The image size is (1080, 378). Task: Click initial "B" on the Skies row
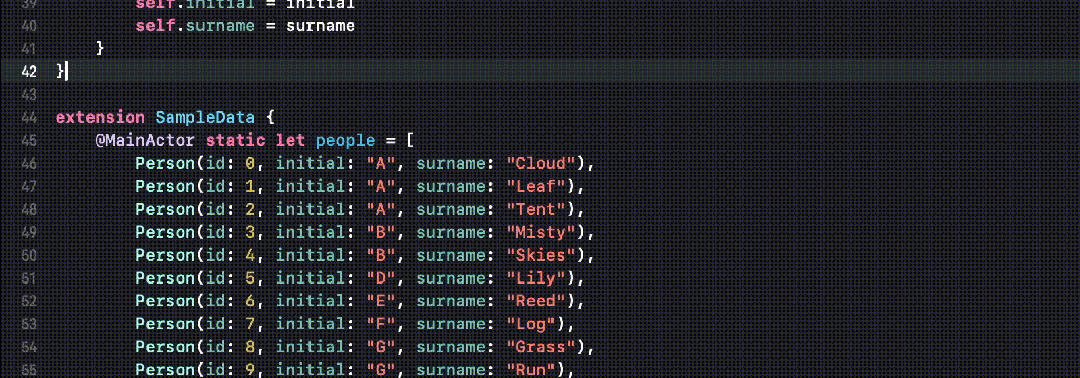pyautogui.click(x=380, y=255)
